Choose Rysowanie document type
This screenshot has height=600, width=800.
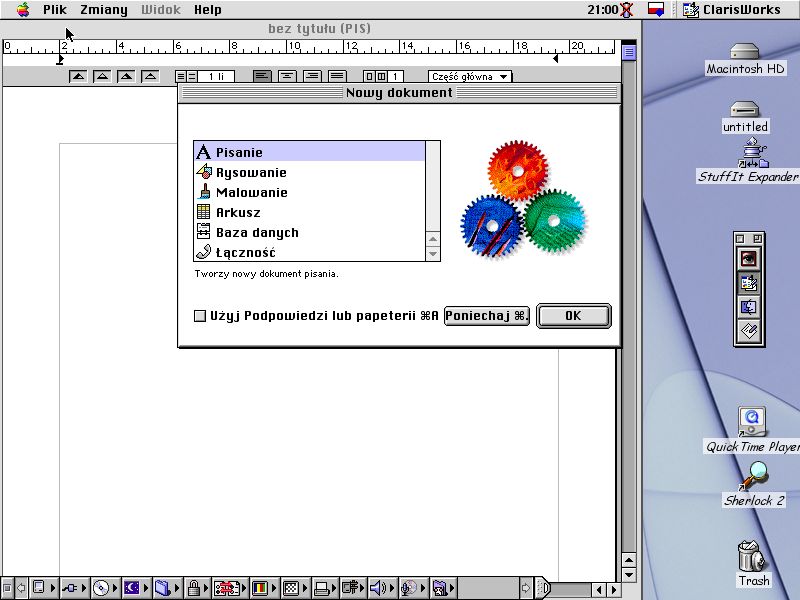(309, 172)
